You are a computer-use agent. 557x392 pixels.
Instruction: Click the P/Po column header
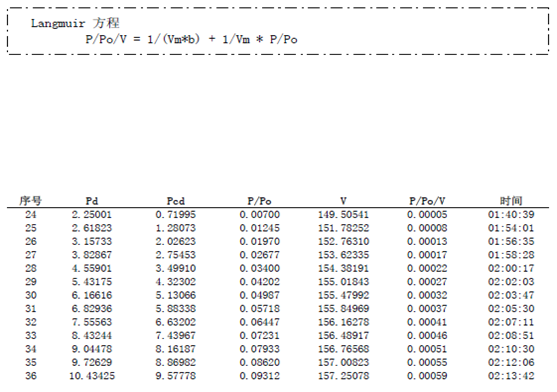pyautogui.click(x=259, y=201)
